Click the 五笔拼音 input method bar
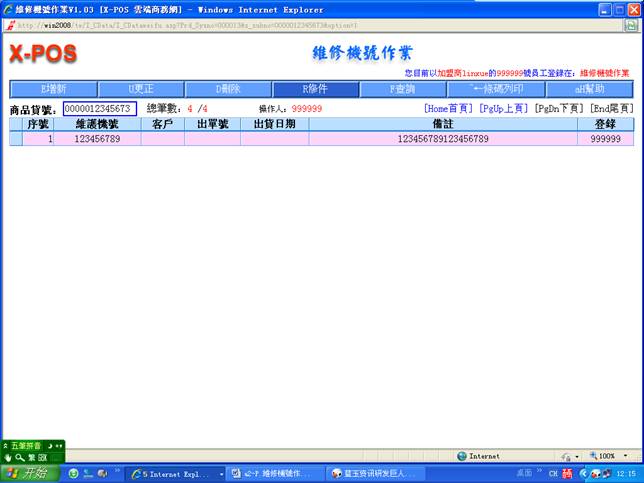 pos(28,445)
